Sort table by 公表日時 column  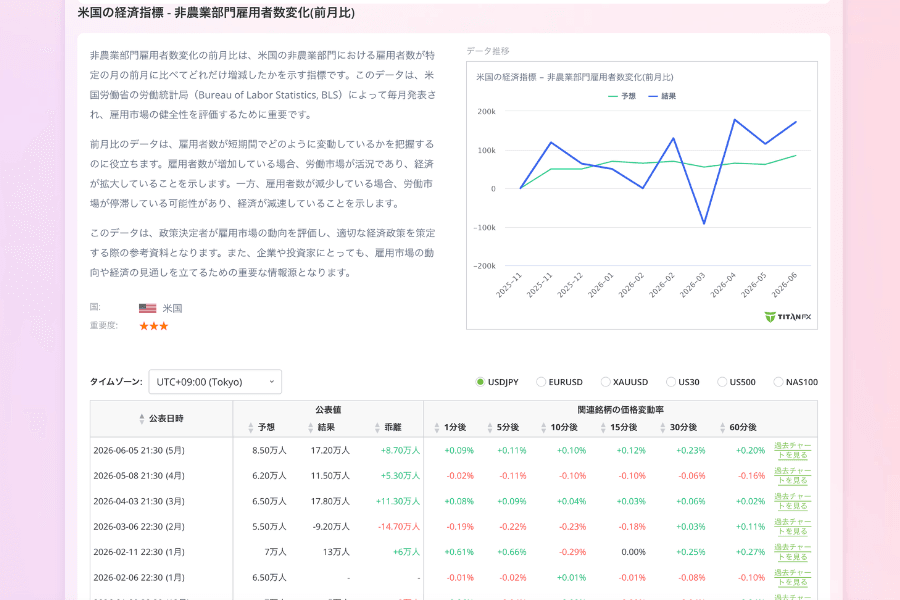tap(161, 419)
